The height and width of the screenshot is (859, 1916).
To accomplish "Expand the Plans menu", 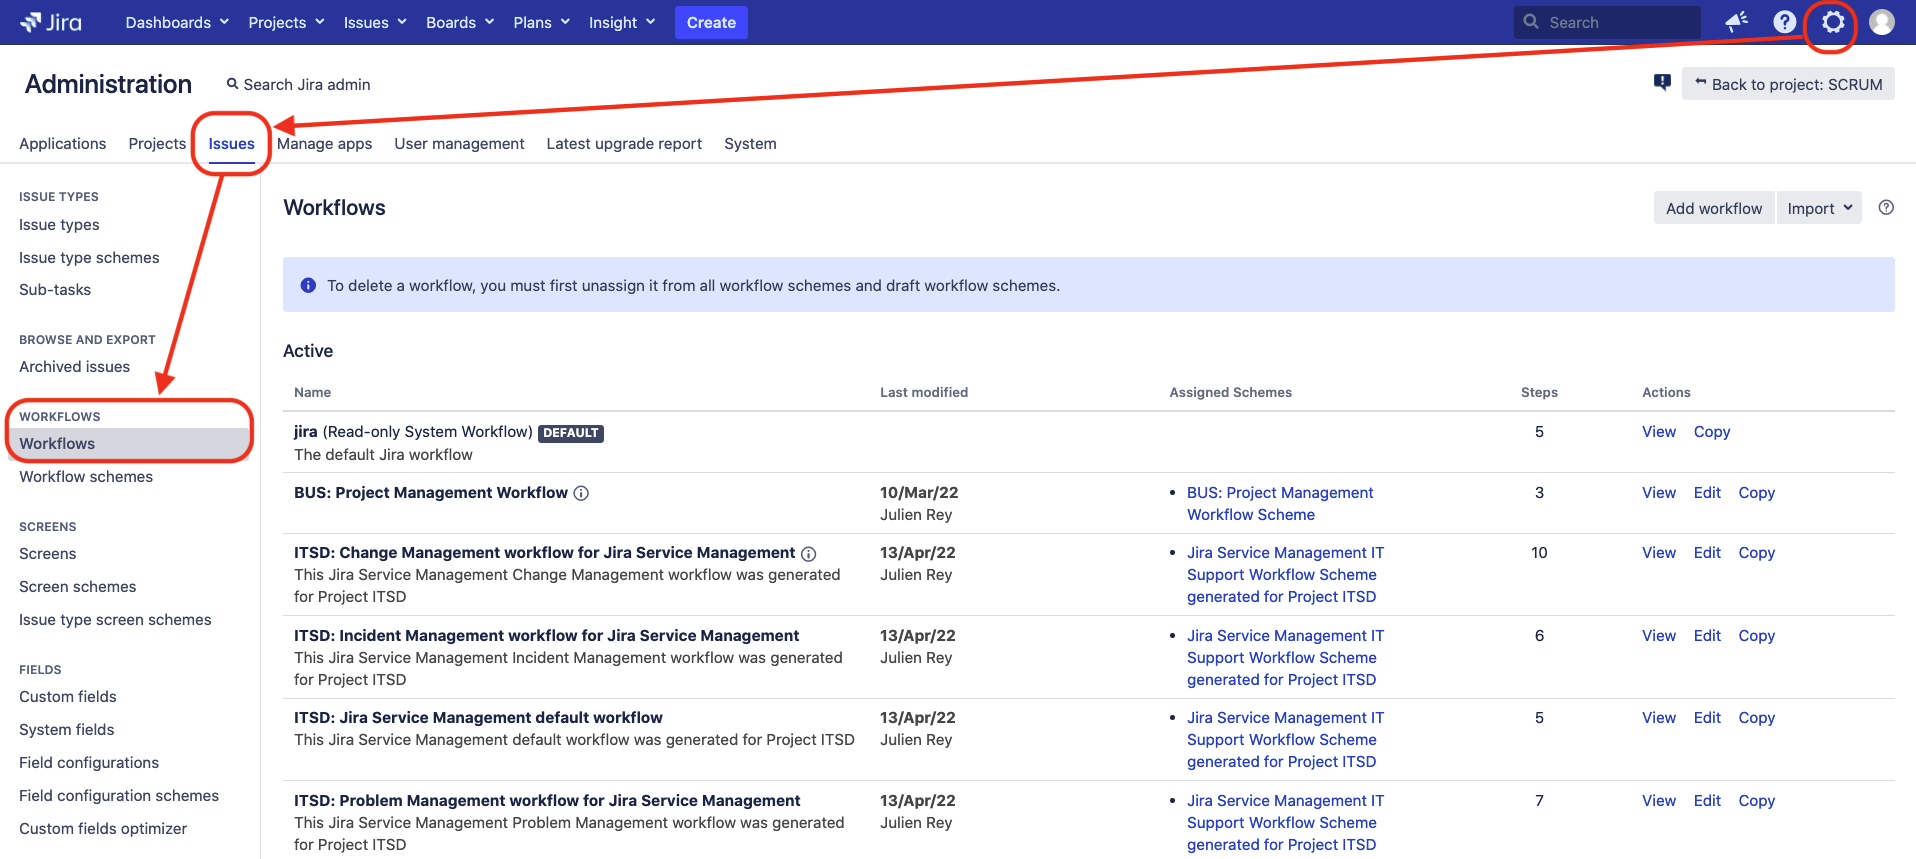I will tap(541, 22).
